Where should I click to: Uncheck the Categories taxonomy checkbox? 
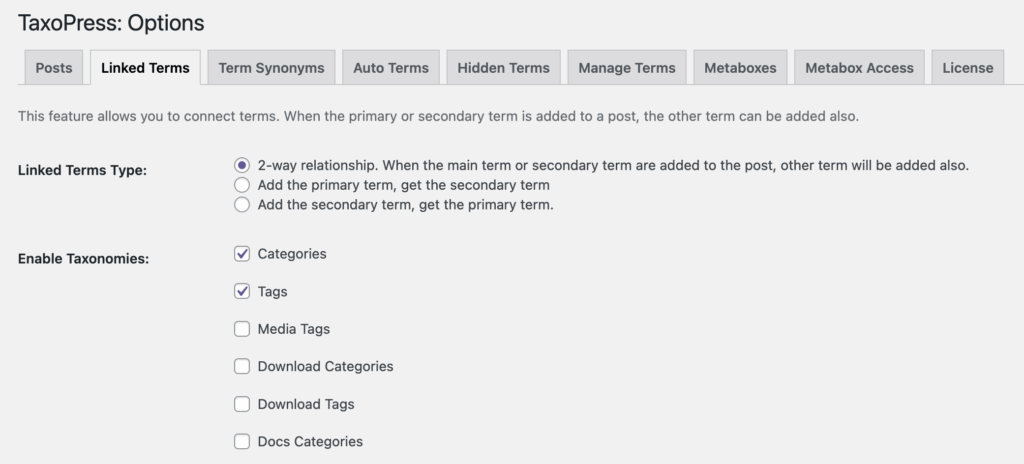[242, 254]
